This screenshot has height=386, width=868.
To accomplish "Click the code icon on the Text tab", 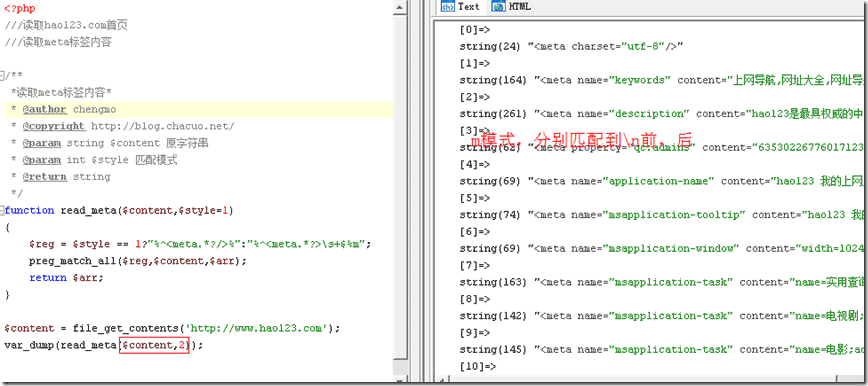I will point(448,7).
